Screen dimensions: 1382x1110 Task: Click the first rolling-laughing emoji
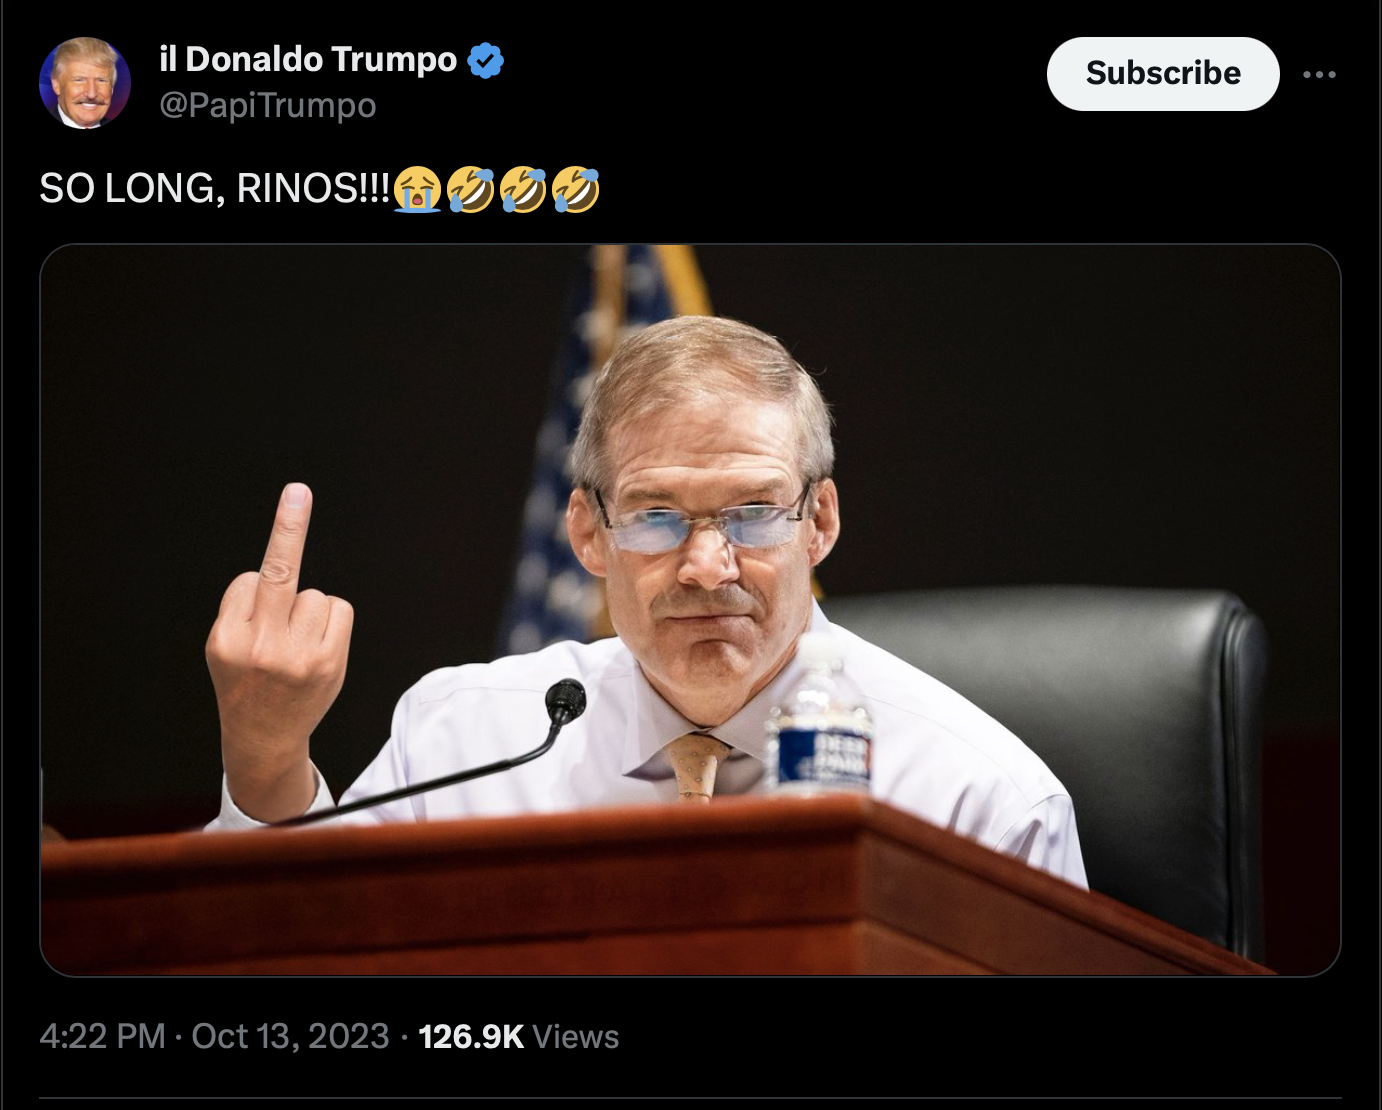click(x=470, y=188)
